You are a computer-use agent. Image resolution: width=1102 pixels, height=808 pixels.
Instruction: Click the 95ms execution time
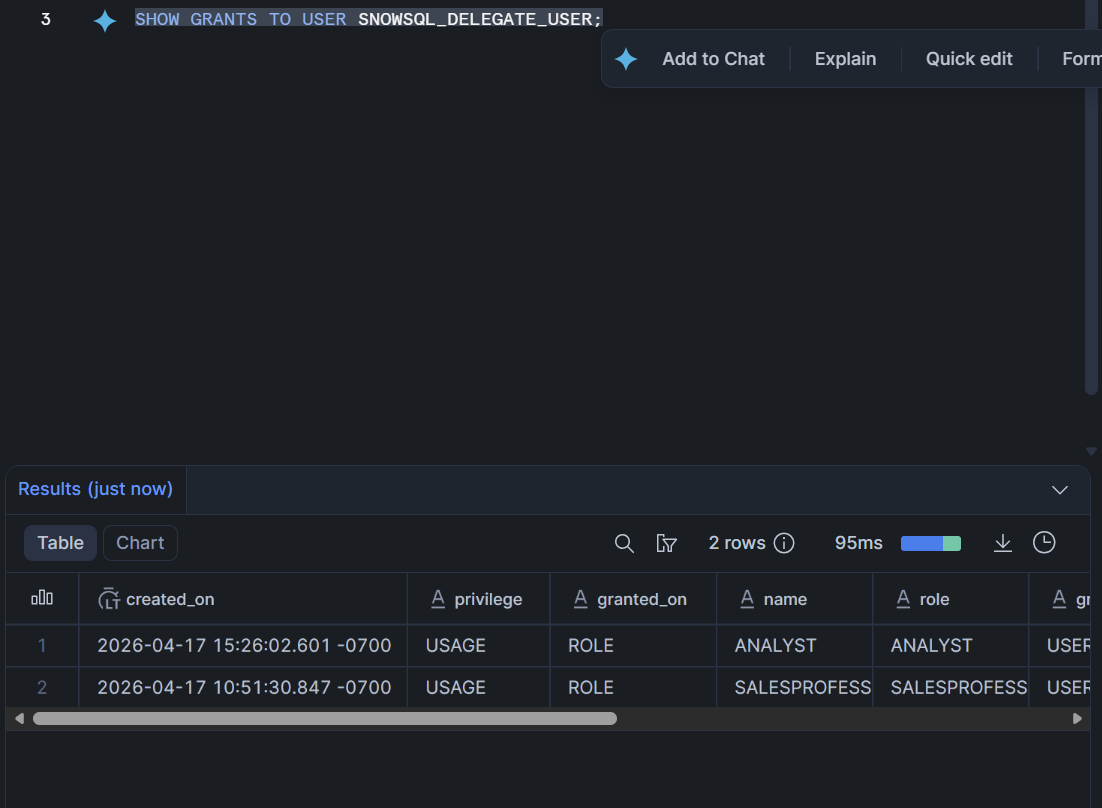[858, 543]
